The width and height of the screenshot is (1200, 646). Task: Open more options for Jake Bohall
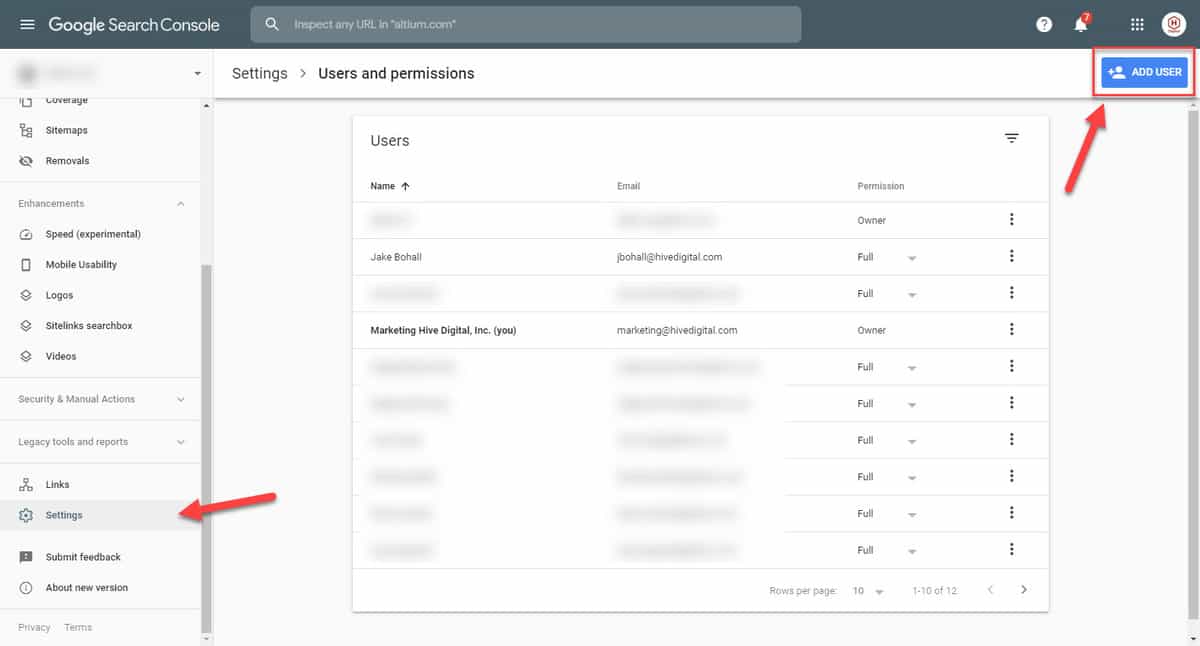pos(1012,256)
